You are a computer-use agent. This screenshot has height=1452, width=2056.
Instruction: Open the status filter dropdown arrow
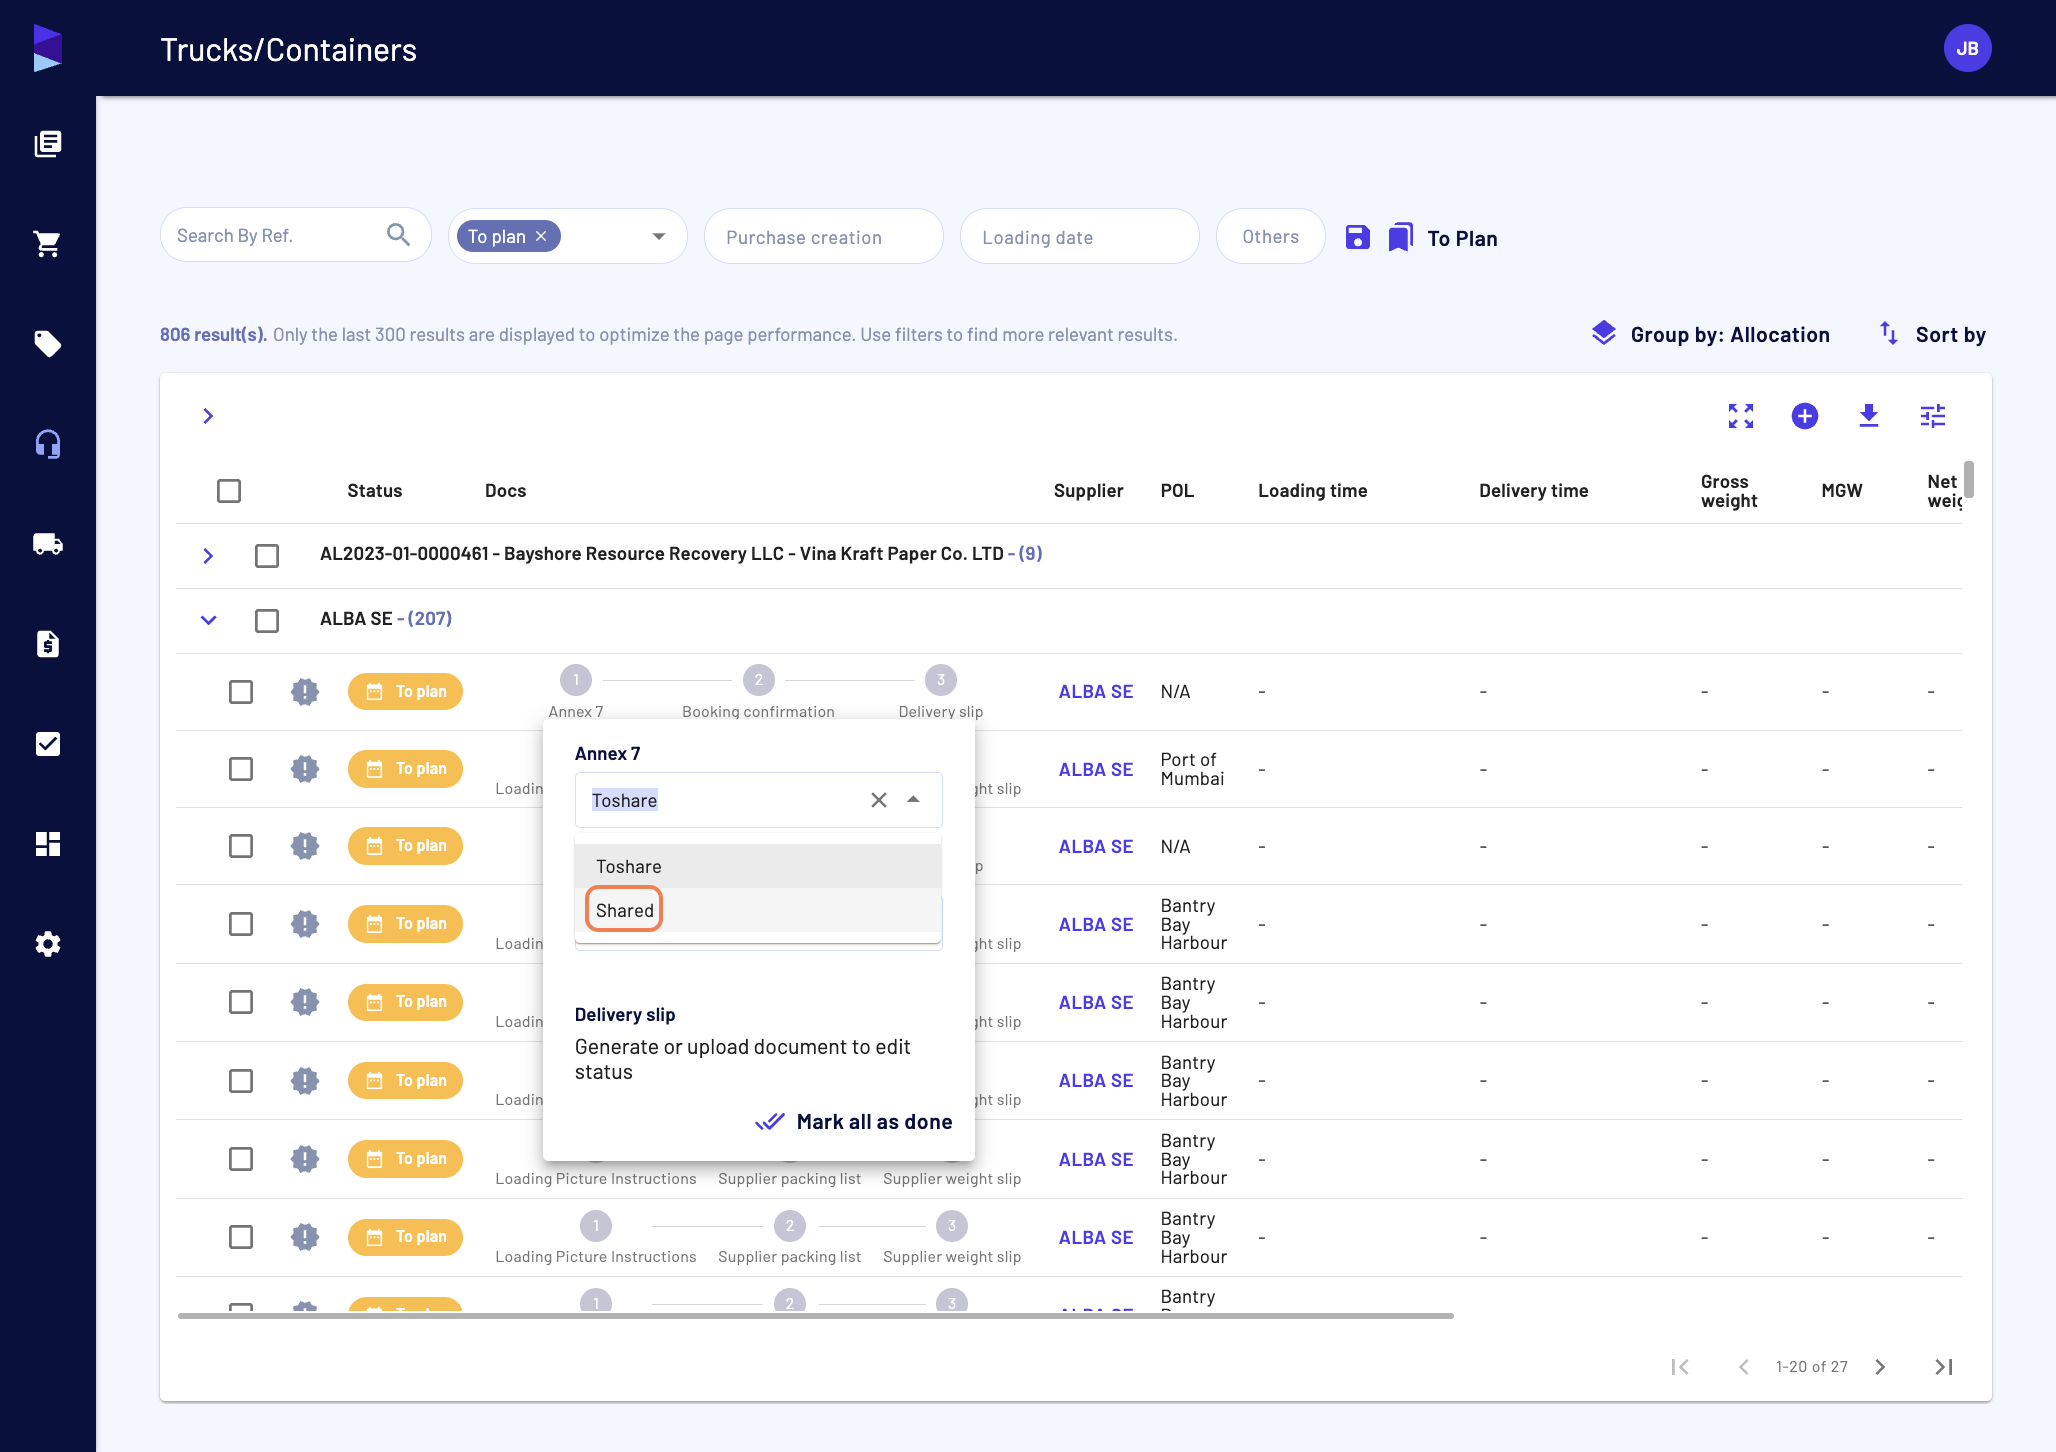[659, 237]
